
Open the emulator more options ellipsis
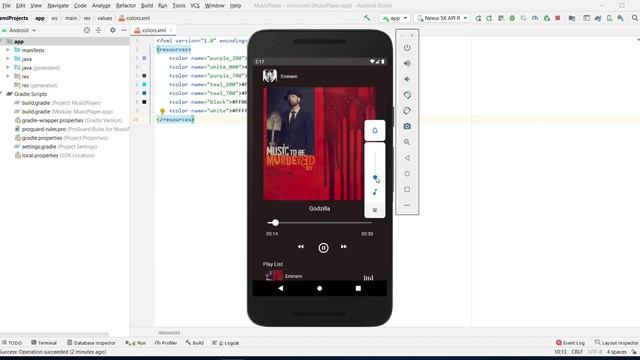[407, 205]
